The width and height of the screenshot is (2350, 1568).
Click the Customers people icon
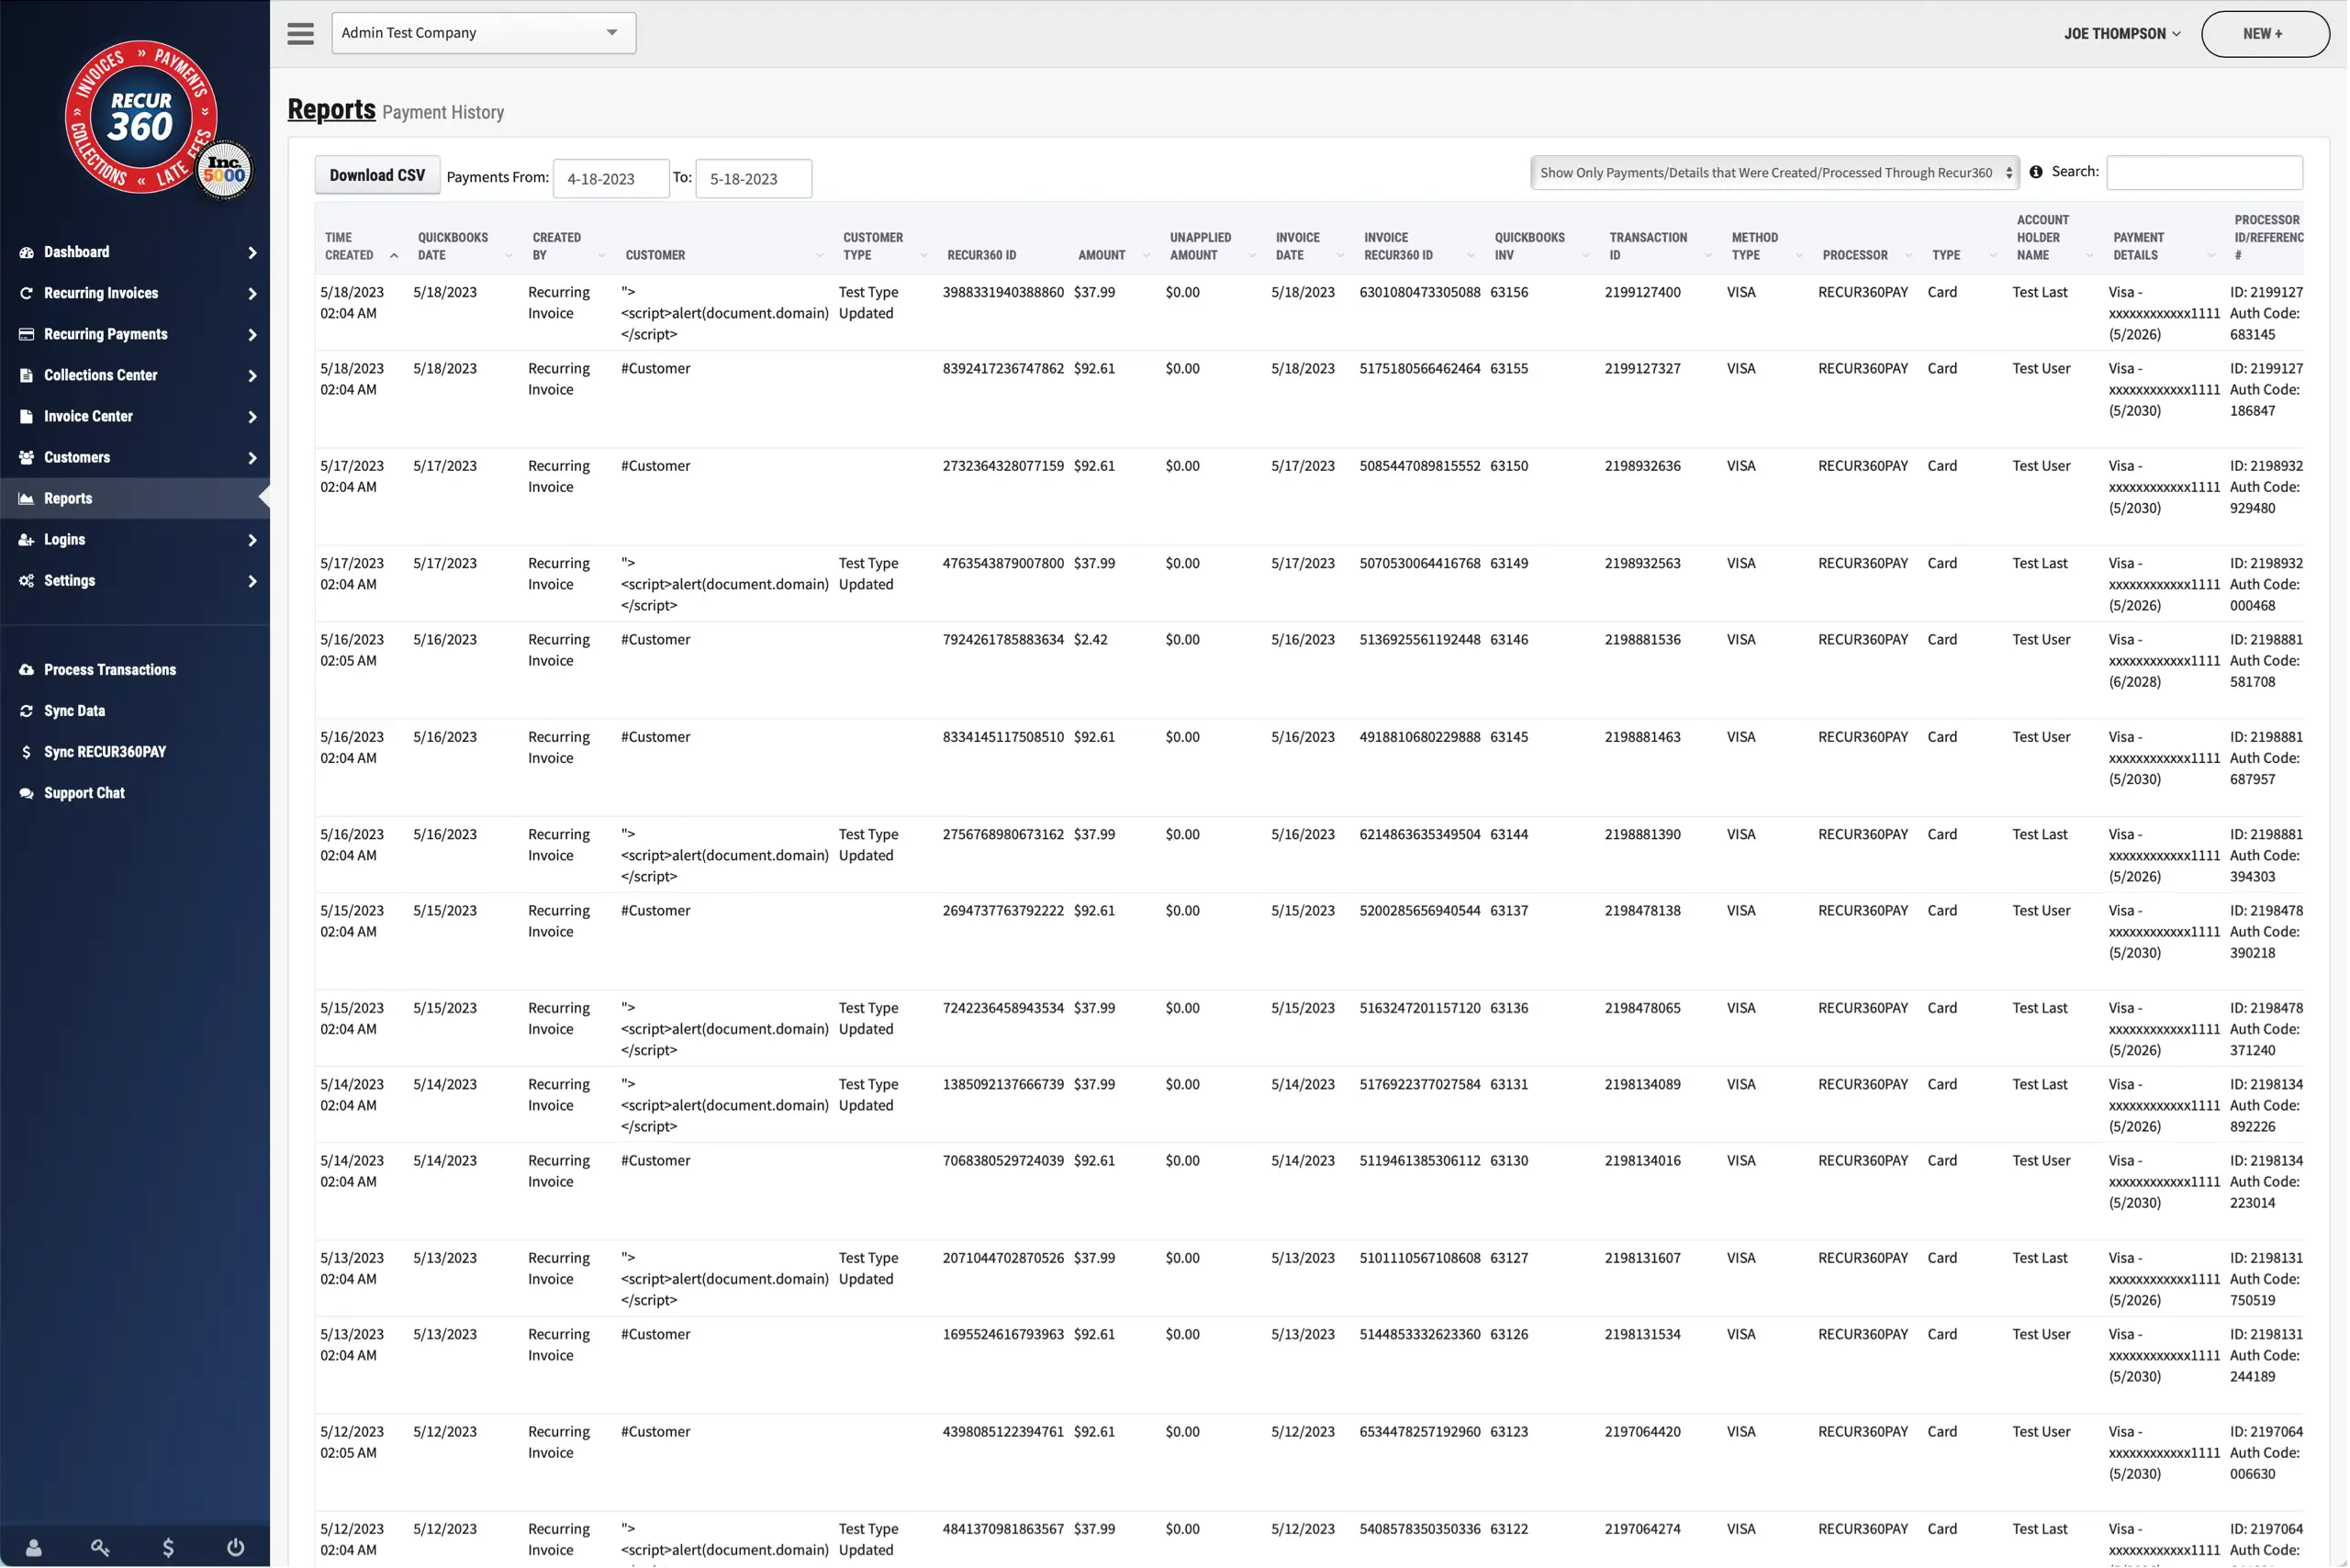point(27,458)
